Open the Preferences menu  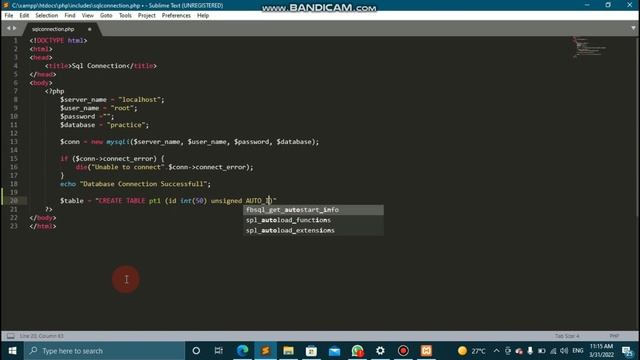point(176,16)
